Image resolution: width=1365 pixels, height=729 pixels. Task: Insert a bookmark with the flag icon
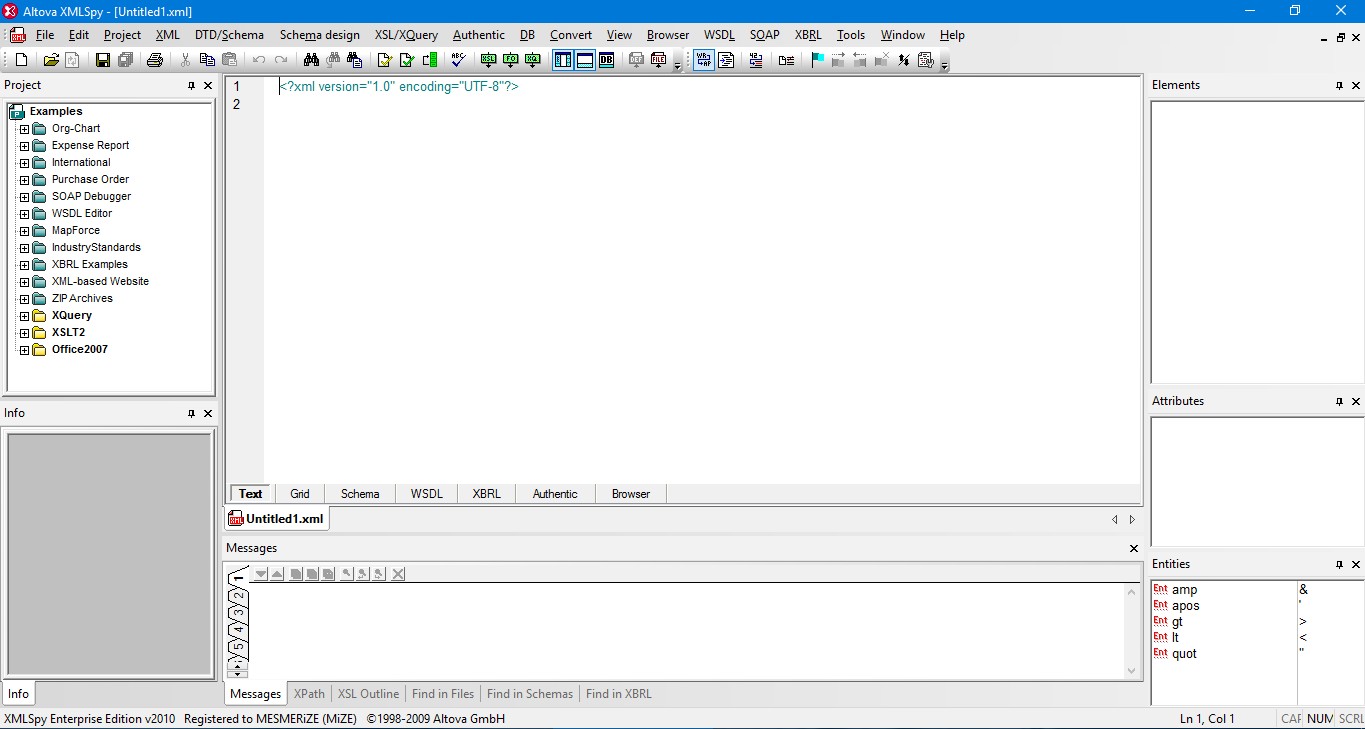tap(818, 60)
